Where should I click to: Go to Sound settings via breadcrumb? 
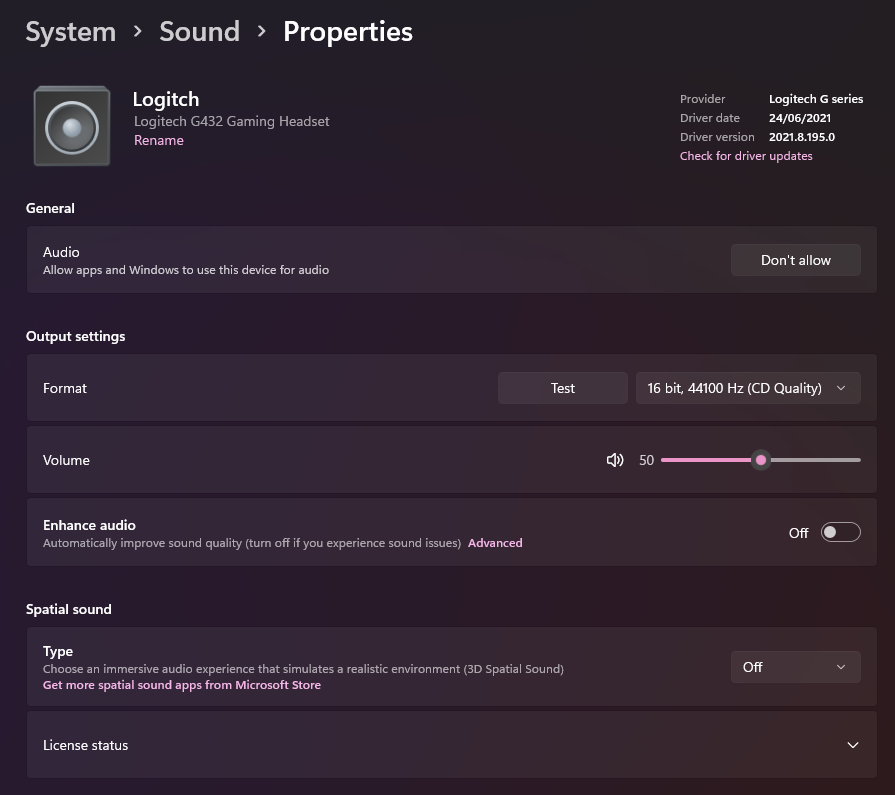click(x=199, y=31)
